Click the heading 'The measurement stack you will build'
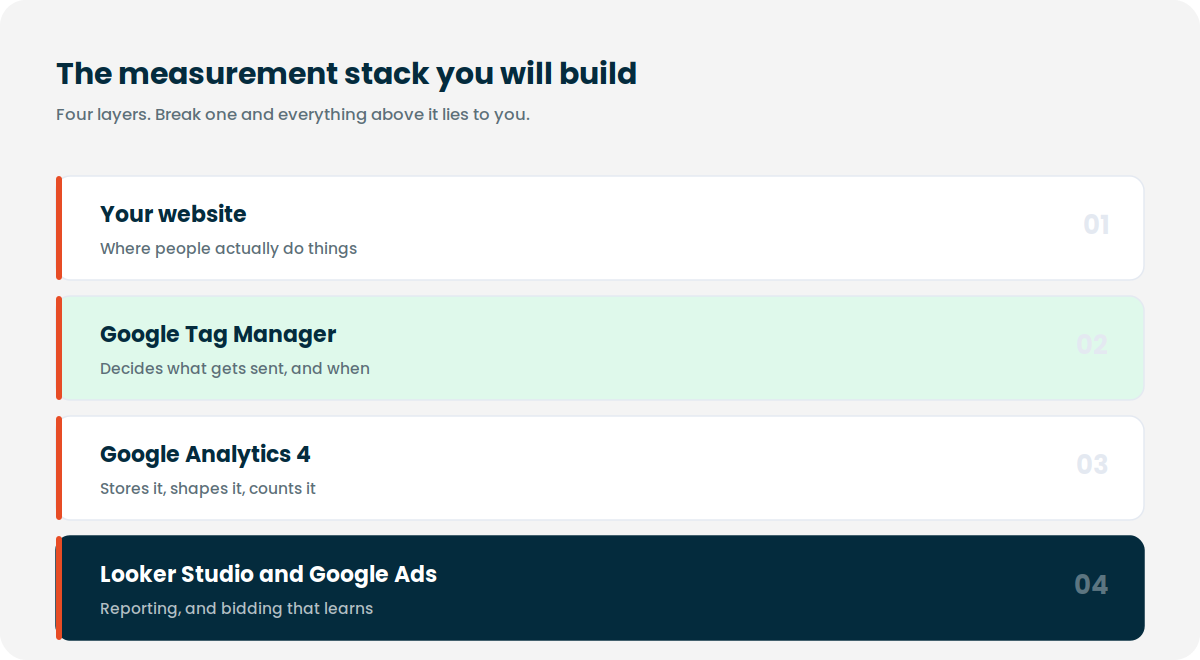This screenshot has width=1200, height=660. (x=346, y=73)
